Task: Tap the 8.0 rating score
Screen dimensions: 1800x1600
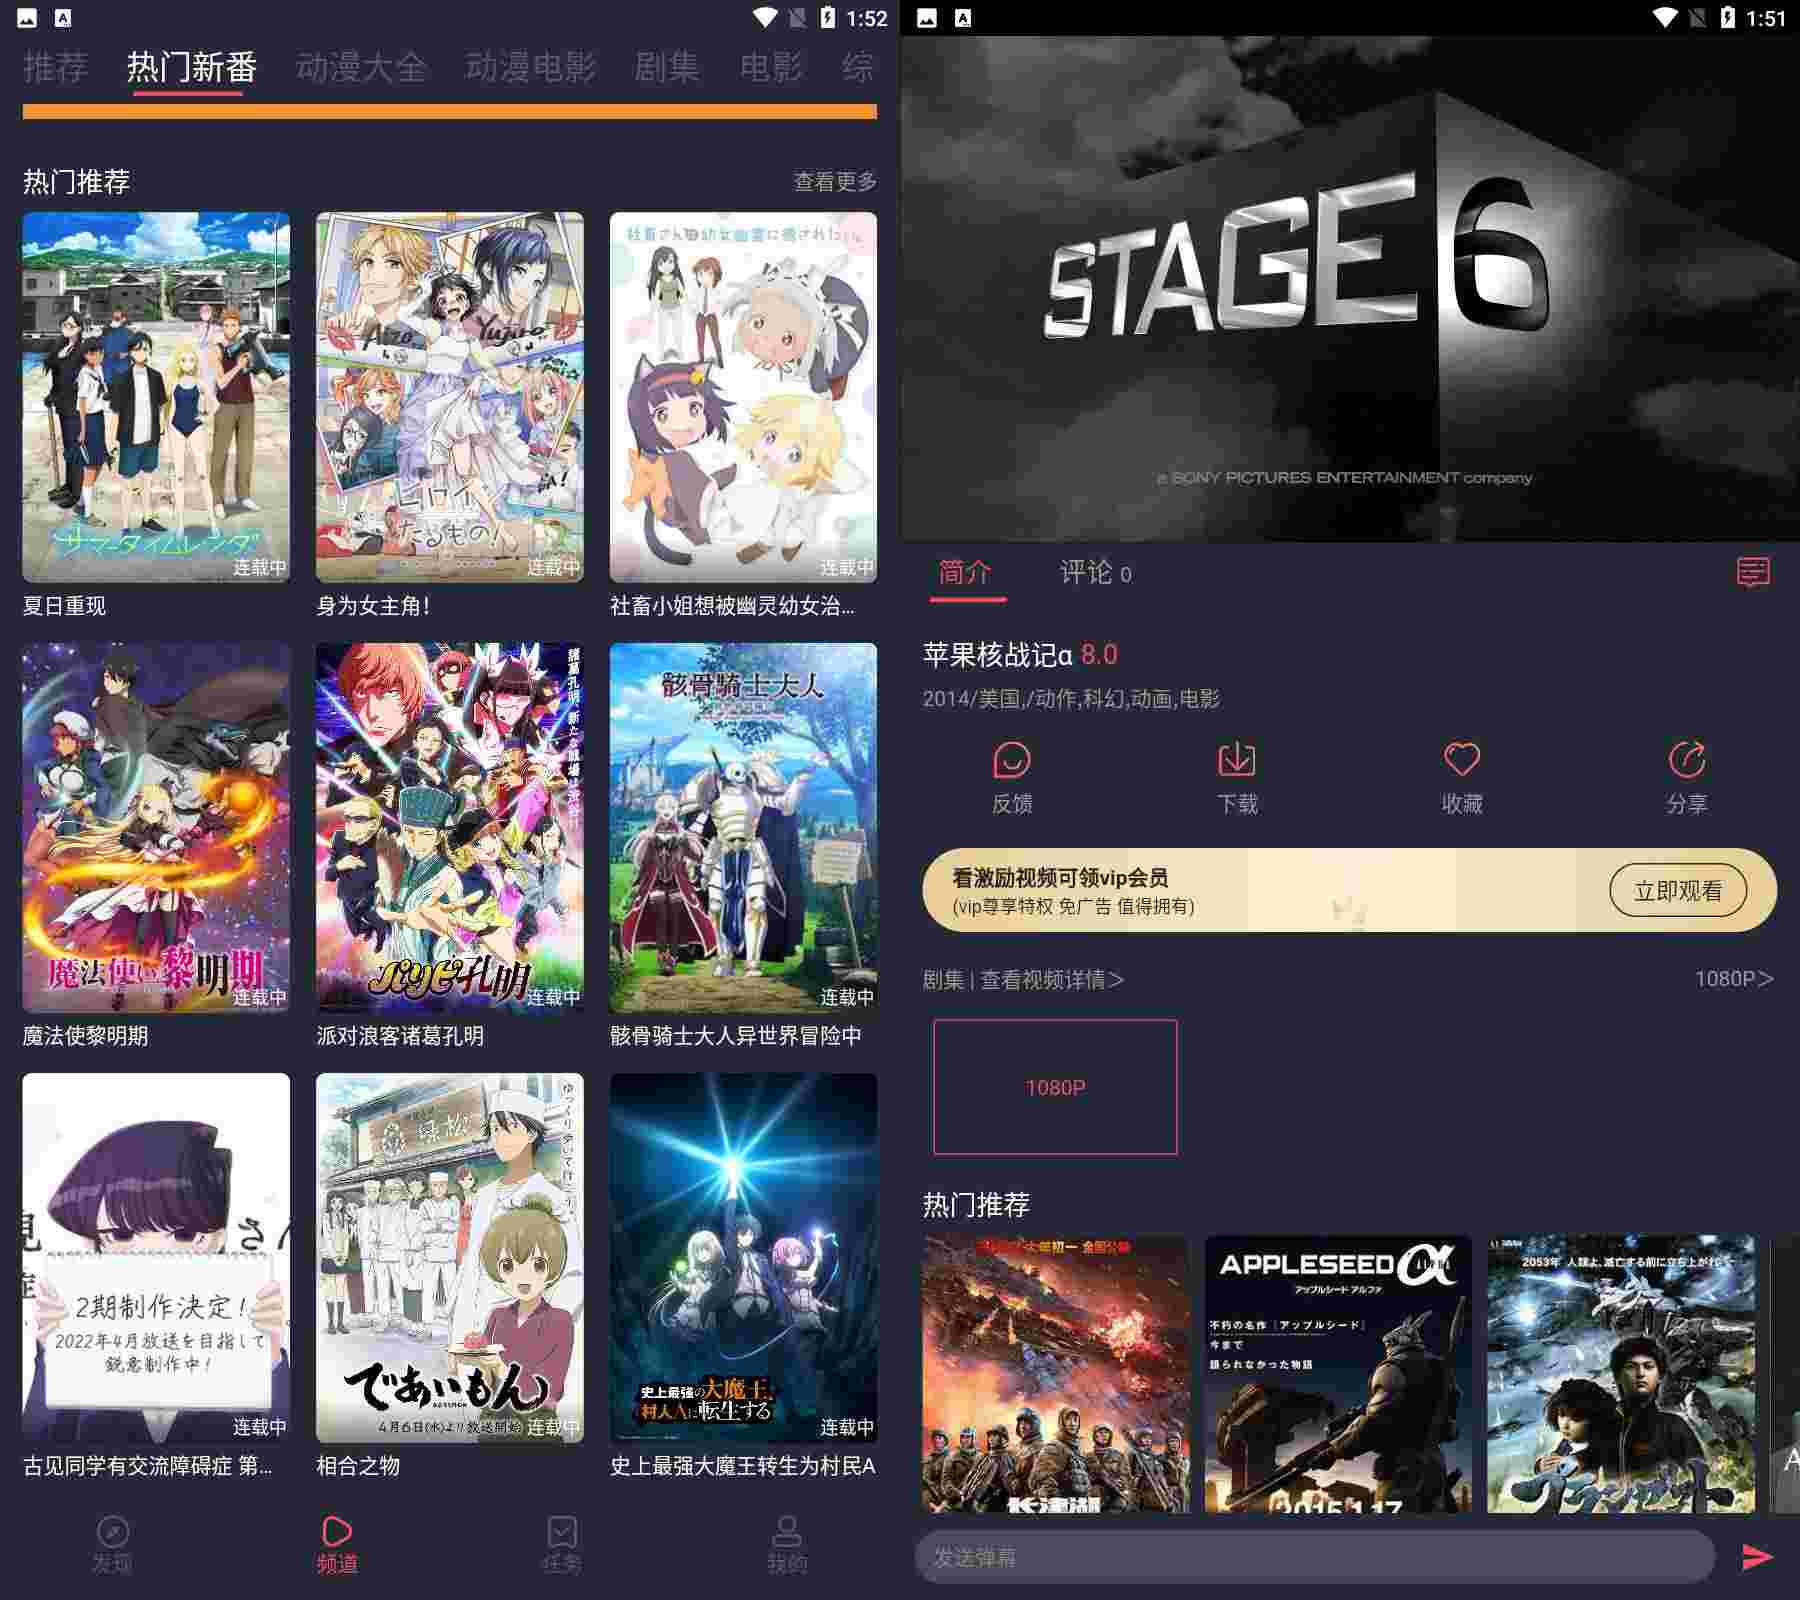Action: pos(1099,655)
